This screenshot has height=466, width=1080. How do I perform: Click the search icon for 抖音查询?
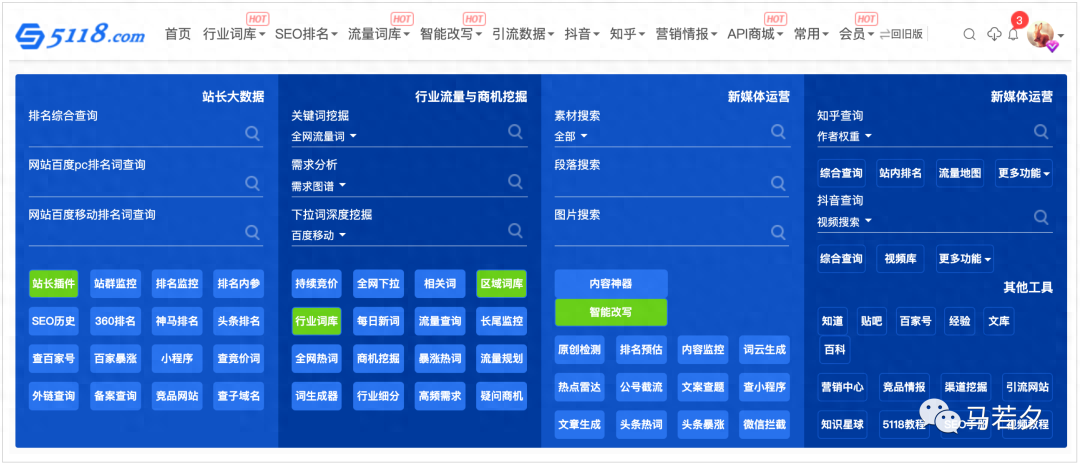pyautogui.click(x=1041, y=217)
